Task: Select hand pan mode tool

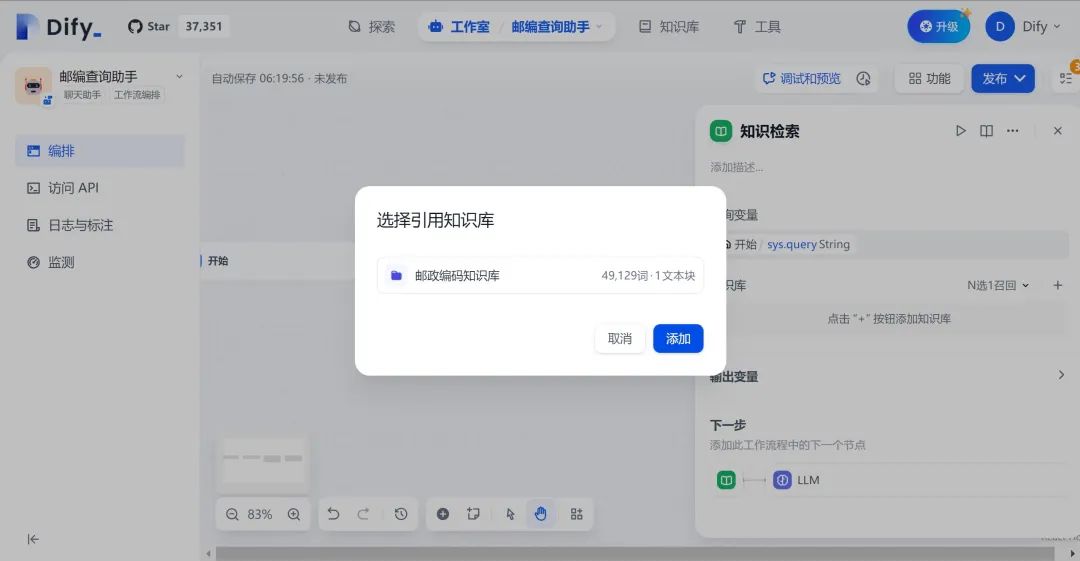Action: pos(541,514)
